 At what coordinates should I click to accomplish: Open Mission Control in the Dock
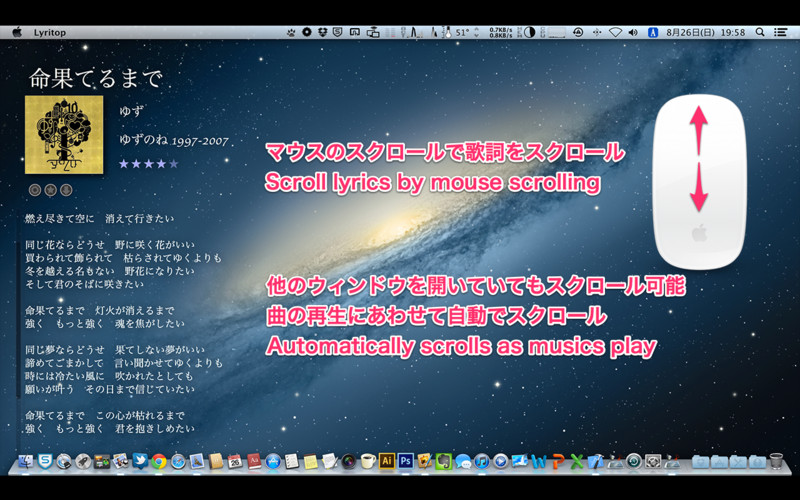tap(102, 461)
